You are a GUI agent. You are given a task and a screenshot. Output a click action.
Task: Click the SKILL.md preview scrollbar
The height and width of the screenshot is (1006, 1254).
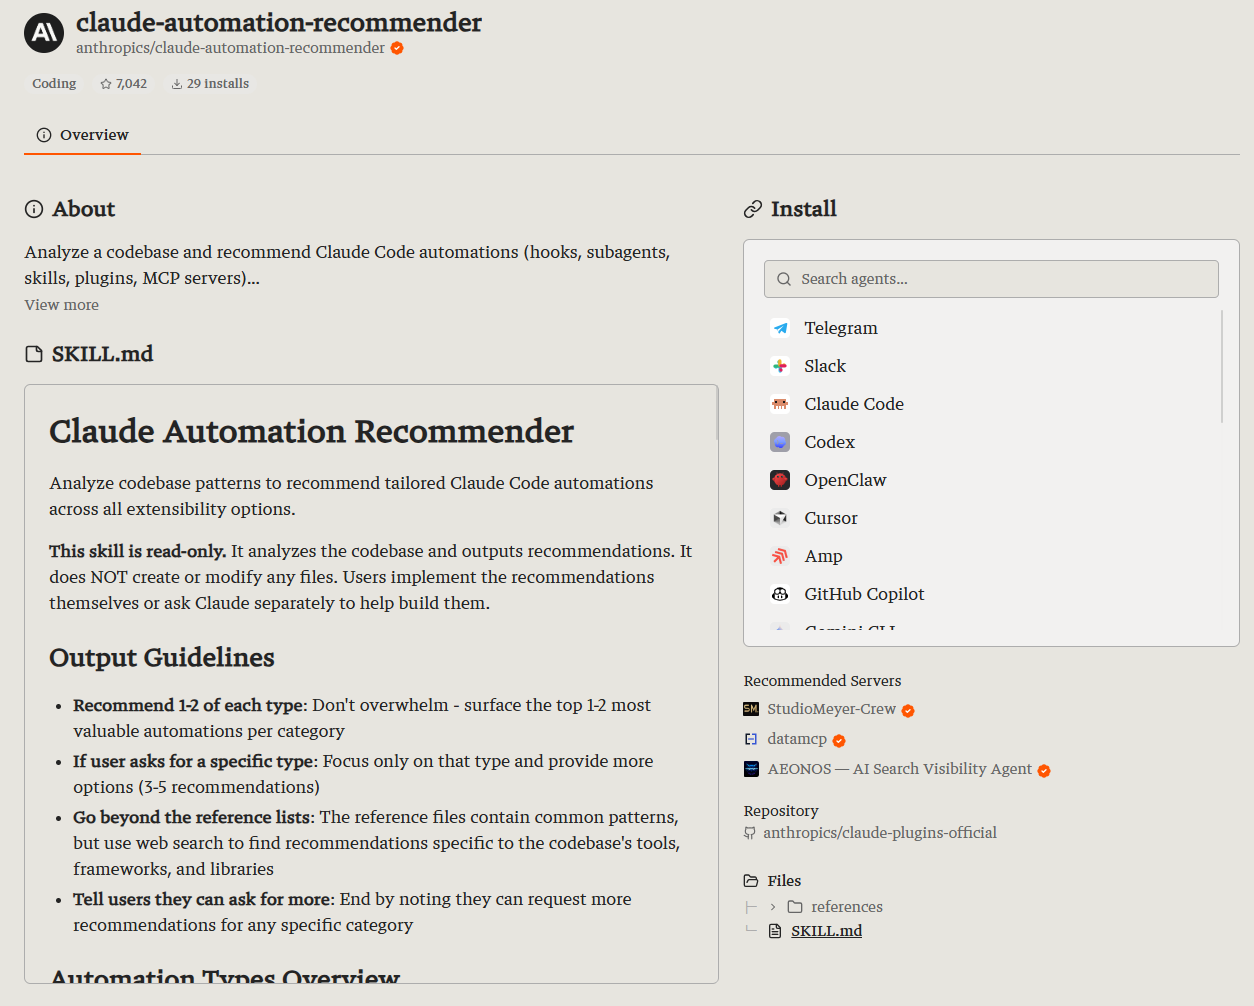click(717, 413)
